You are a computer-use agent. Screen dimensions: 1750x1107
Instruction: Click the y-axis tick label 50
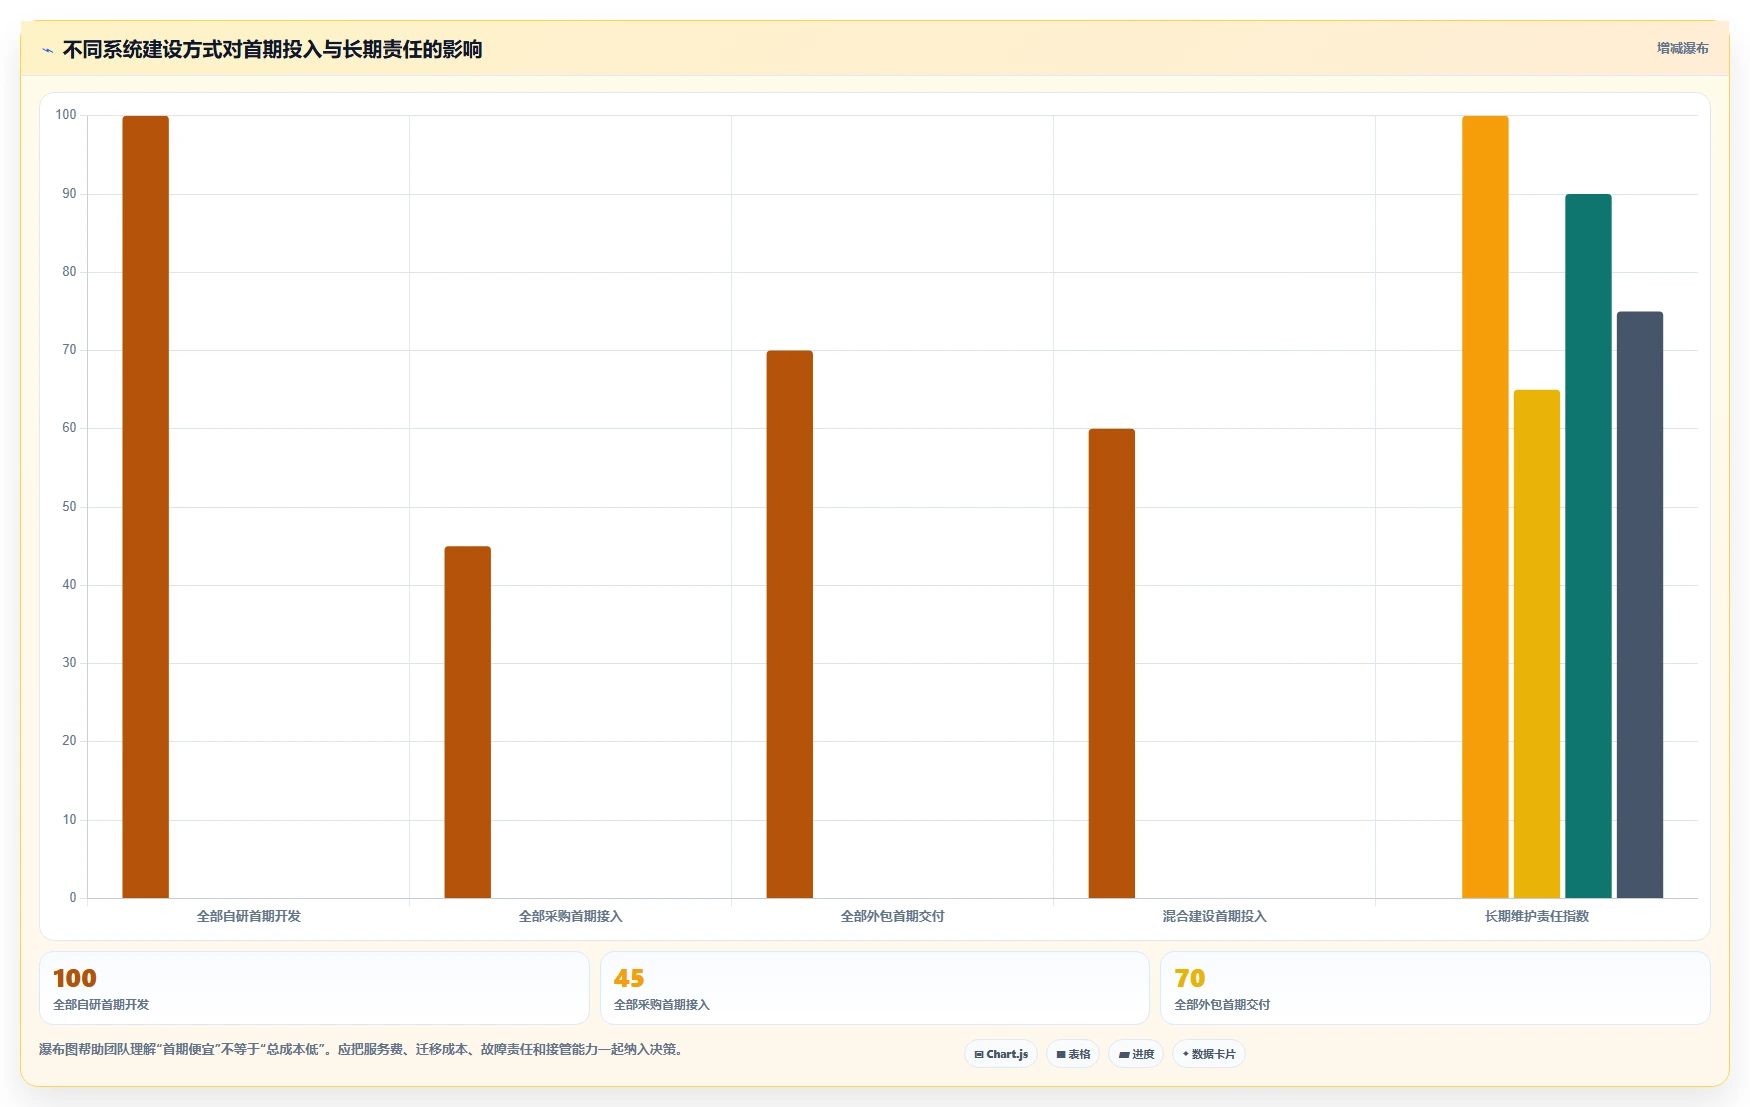(69, 507)
